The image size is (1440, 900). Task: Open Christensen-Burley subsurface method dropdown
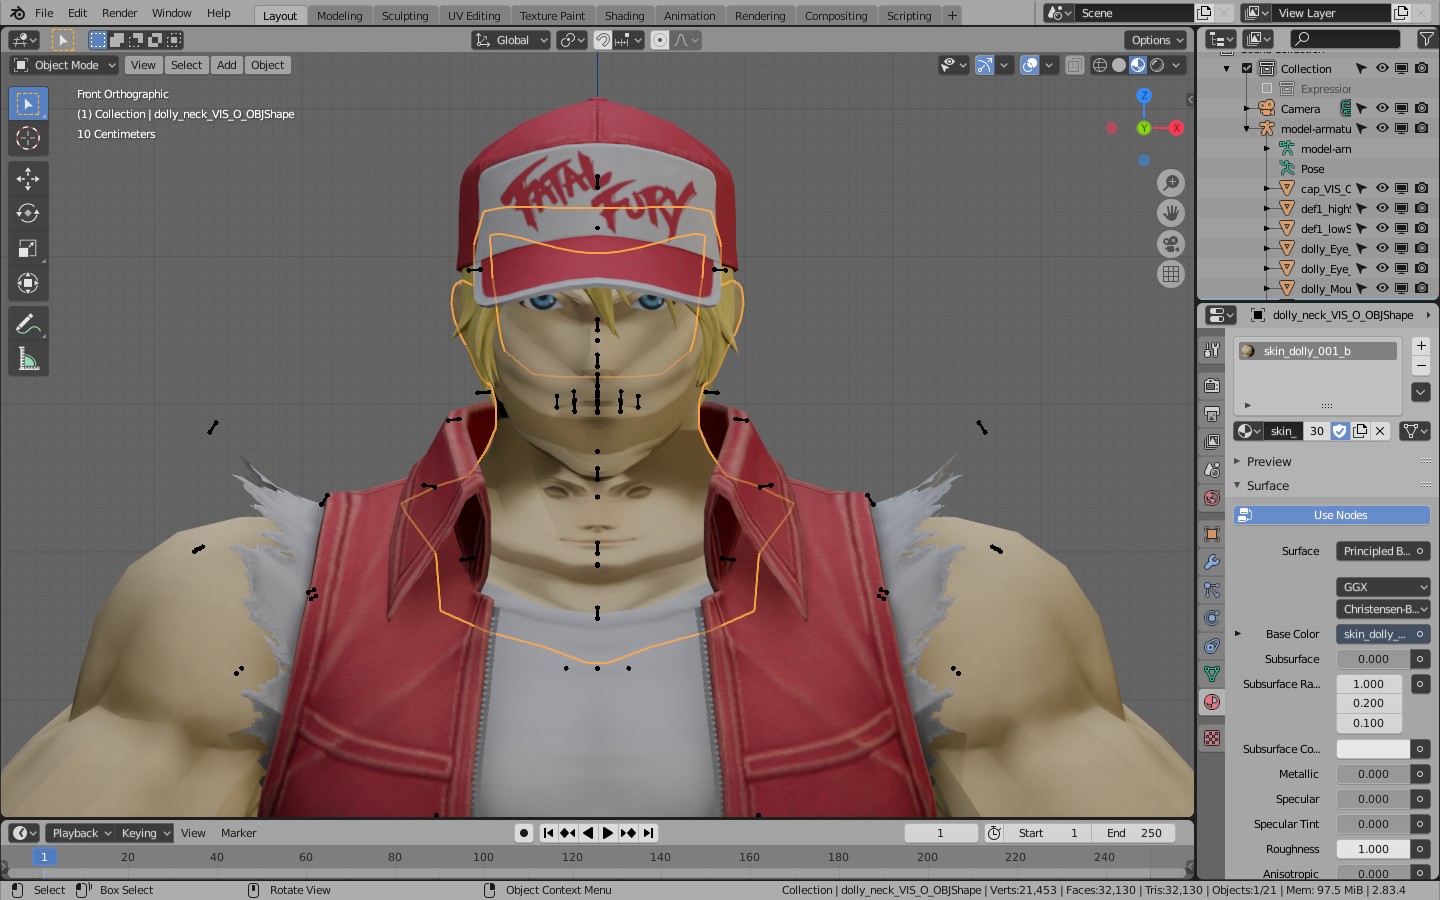[1383, 609]
